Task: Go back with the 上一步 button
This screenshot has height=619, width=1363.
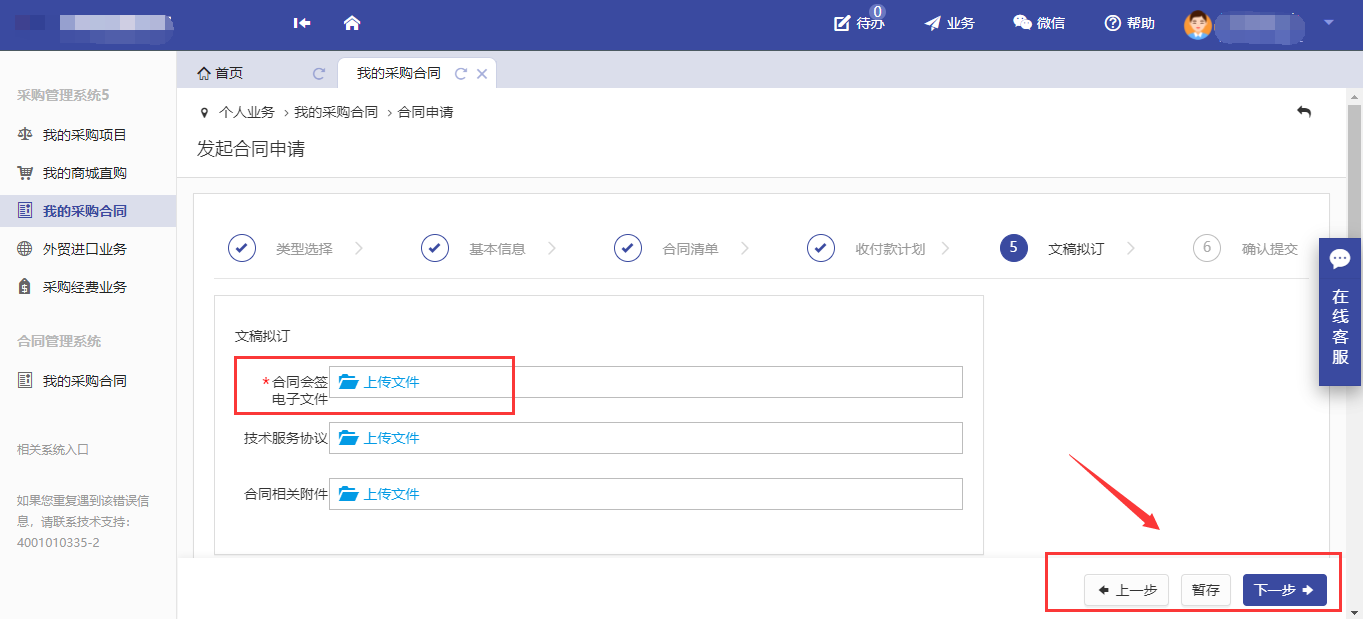Action: point(1127,590)
